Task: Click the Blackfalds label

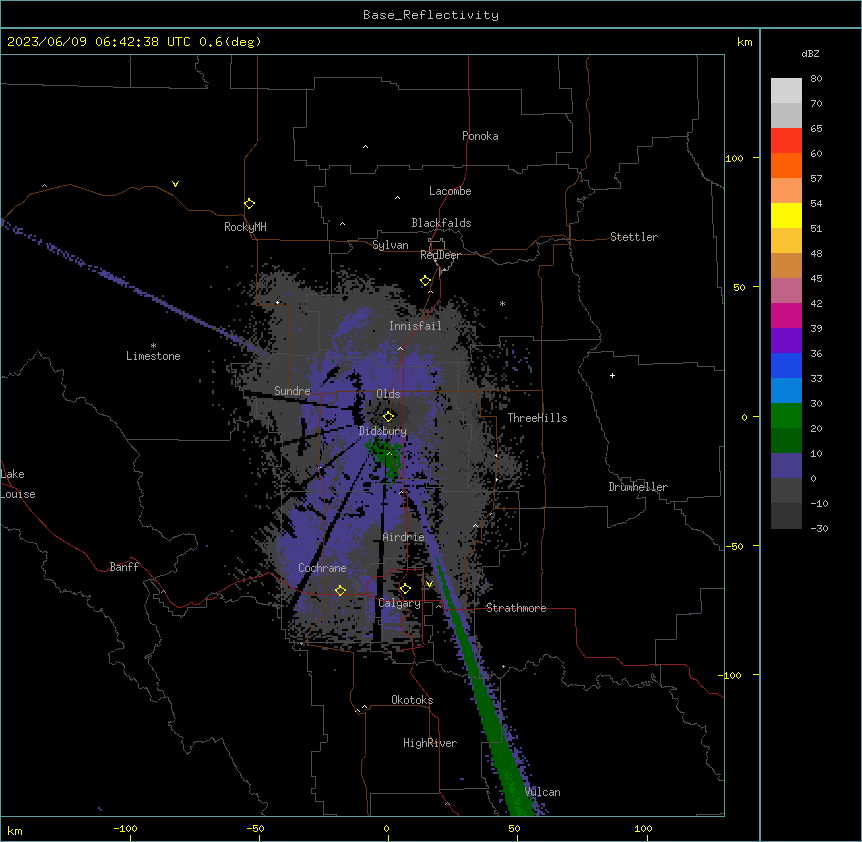Action: click(441, 223)
